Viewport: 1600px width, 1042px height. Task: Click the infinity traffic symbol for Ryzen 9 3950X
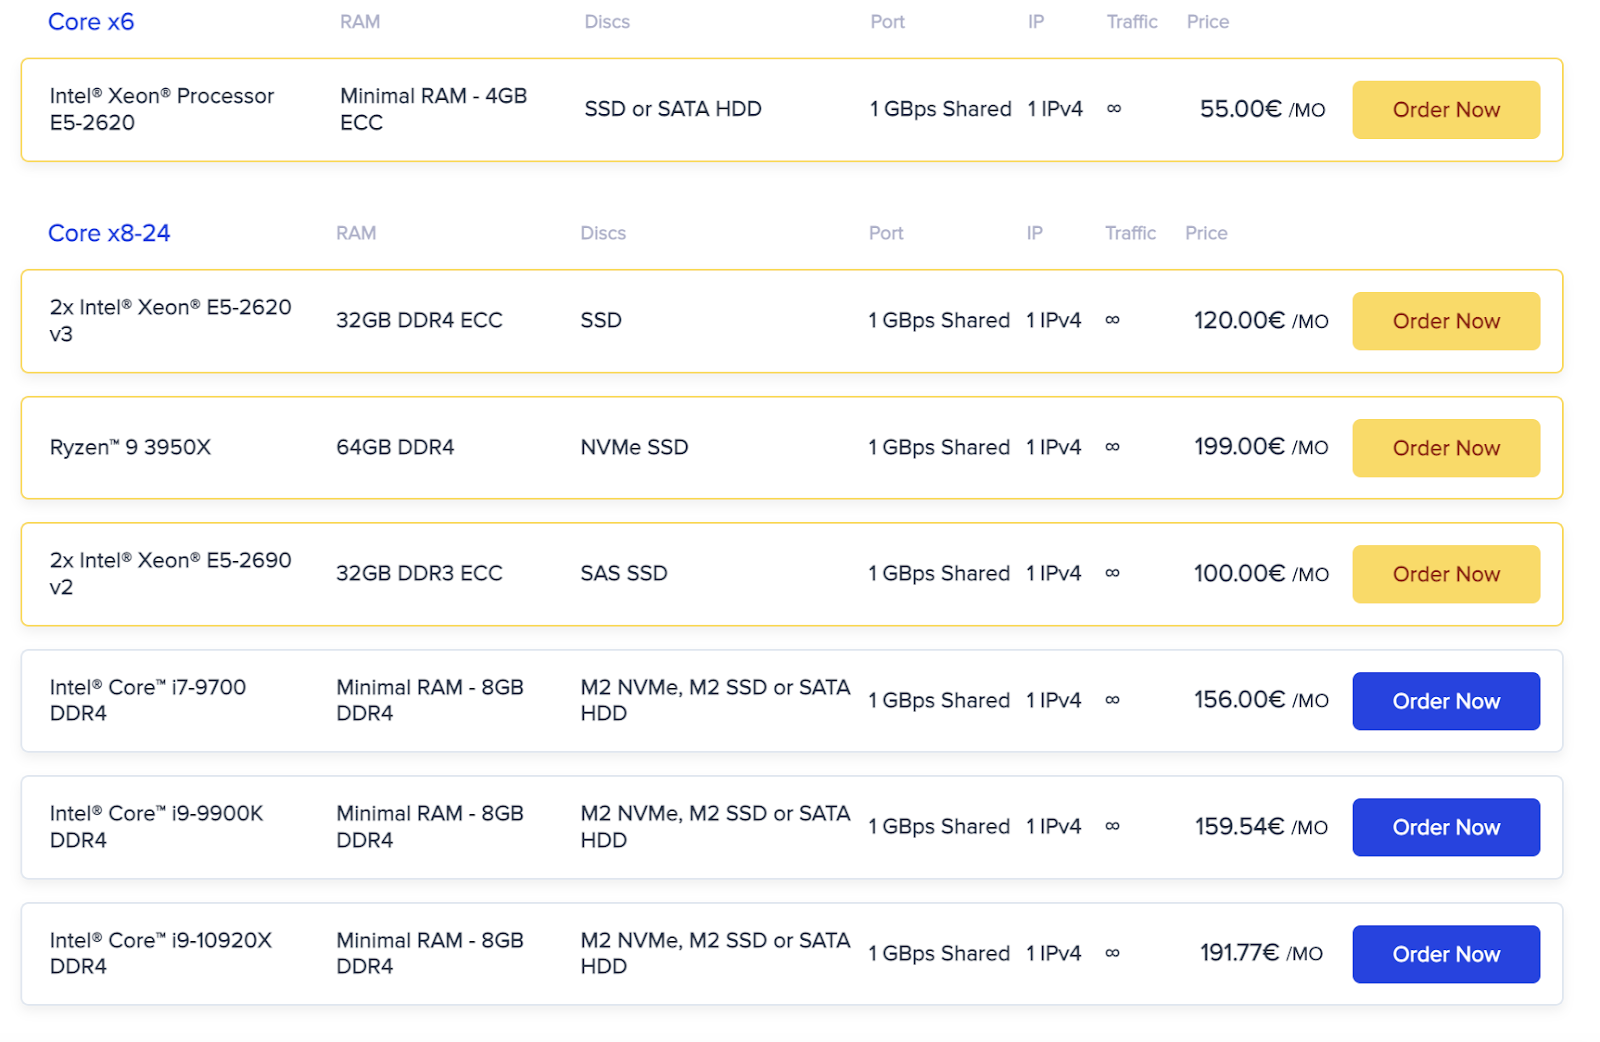[1112, 447]
